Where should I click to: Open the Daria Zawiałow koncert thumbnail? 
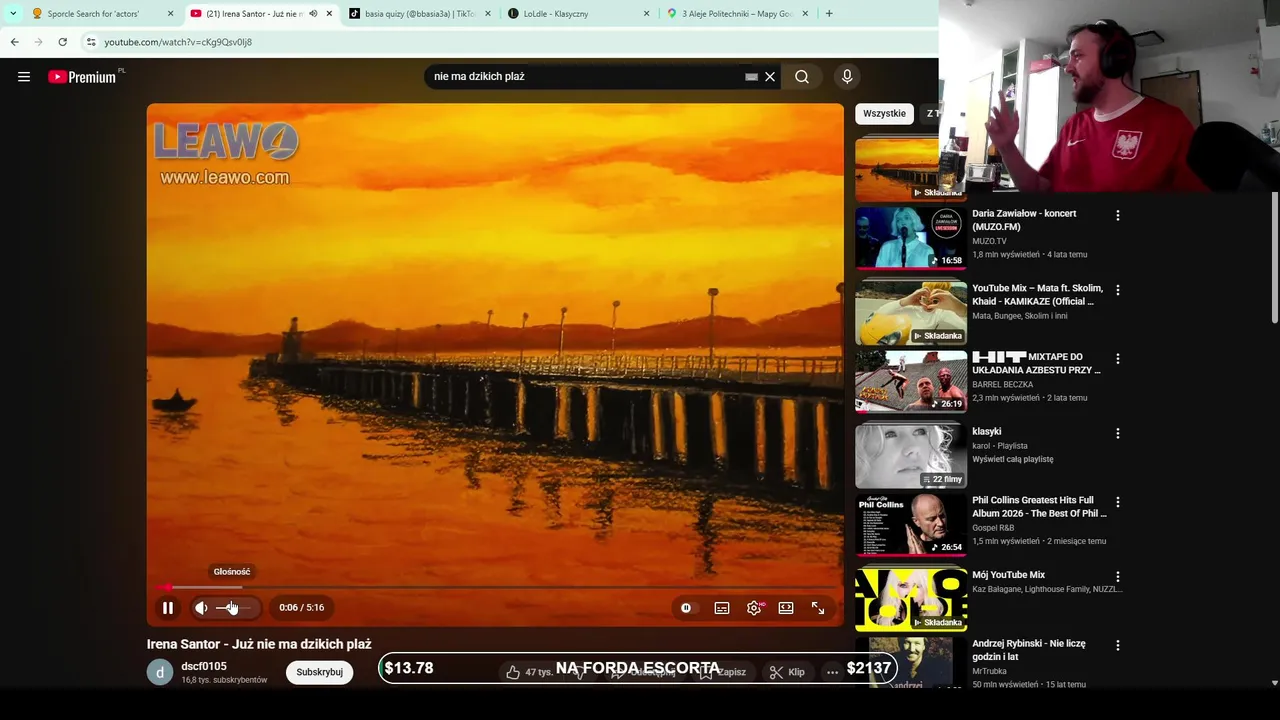click(x=911, y=238)
